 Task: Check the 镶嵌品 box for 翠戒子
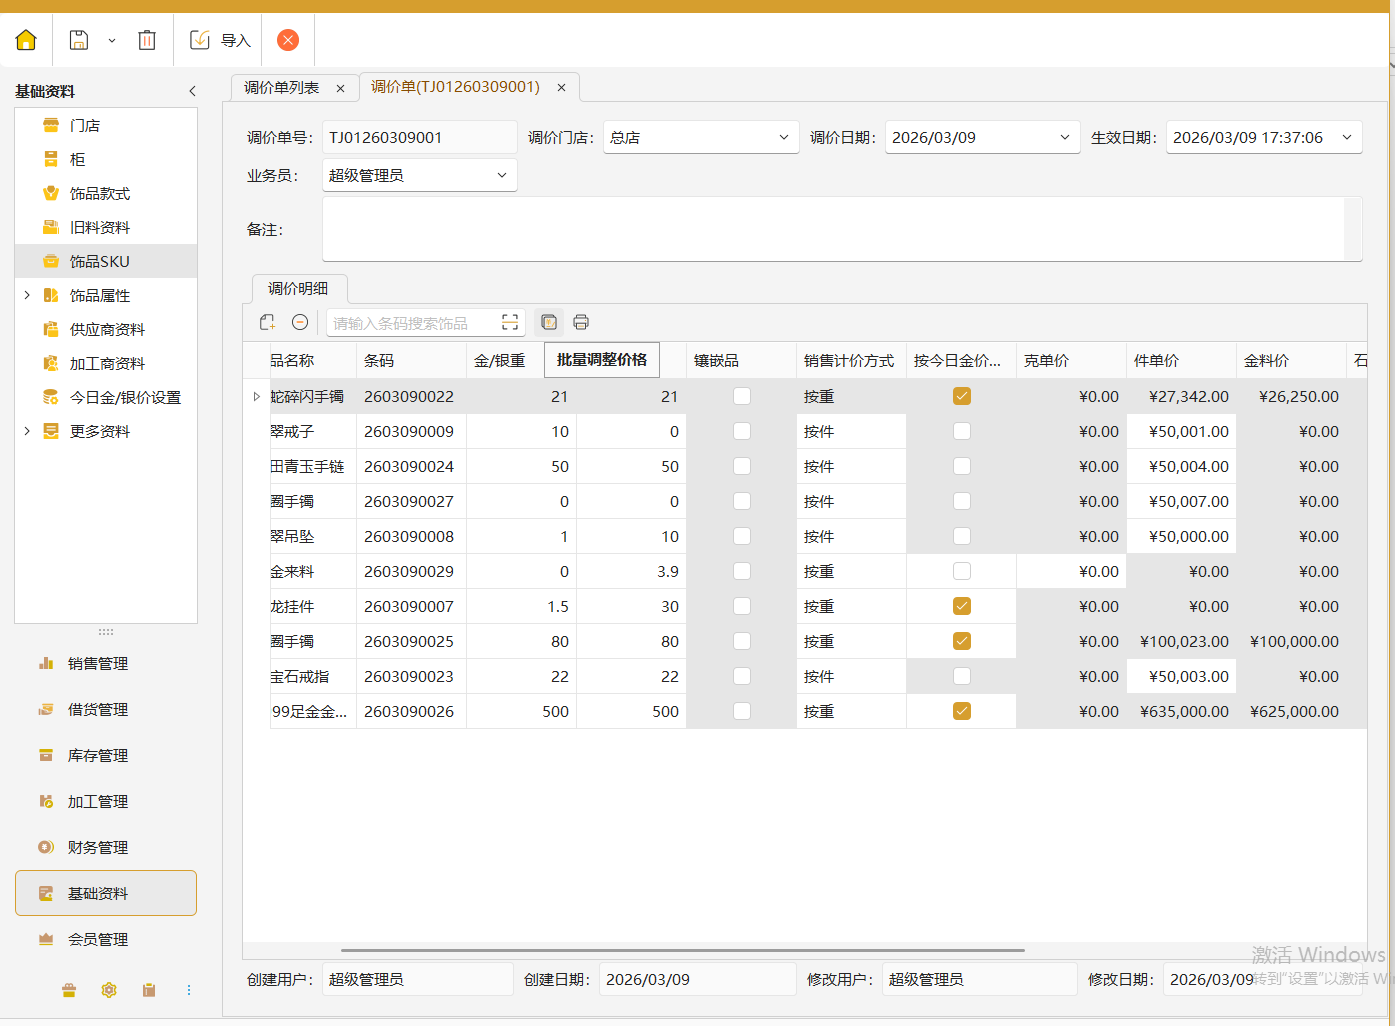pyautogui.click(x=741, y=430)
